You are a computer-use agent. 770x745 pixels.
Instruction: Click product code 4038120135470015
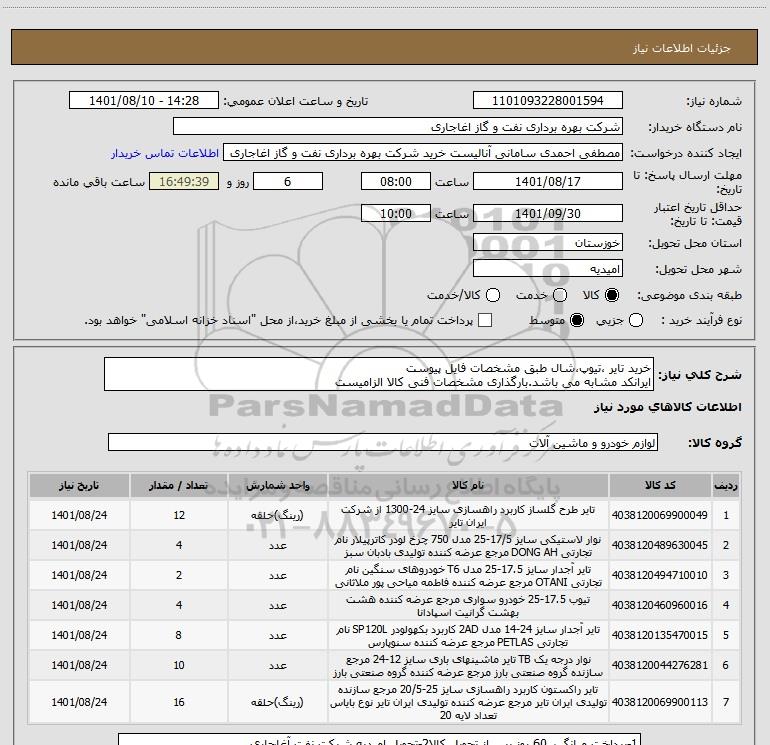[x=660, y=635]
